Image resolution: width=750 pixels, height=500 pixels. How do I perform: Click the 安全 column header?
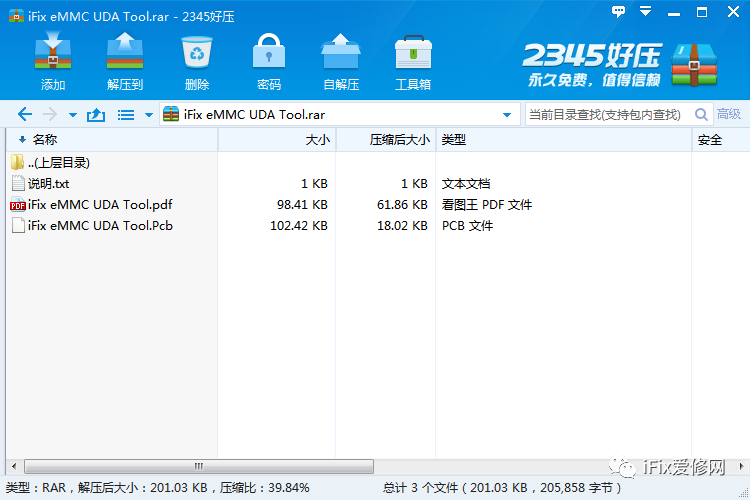721,140
